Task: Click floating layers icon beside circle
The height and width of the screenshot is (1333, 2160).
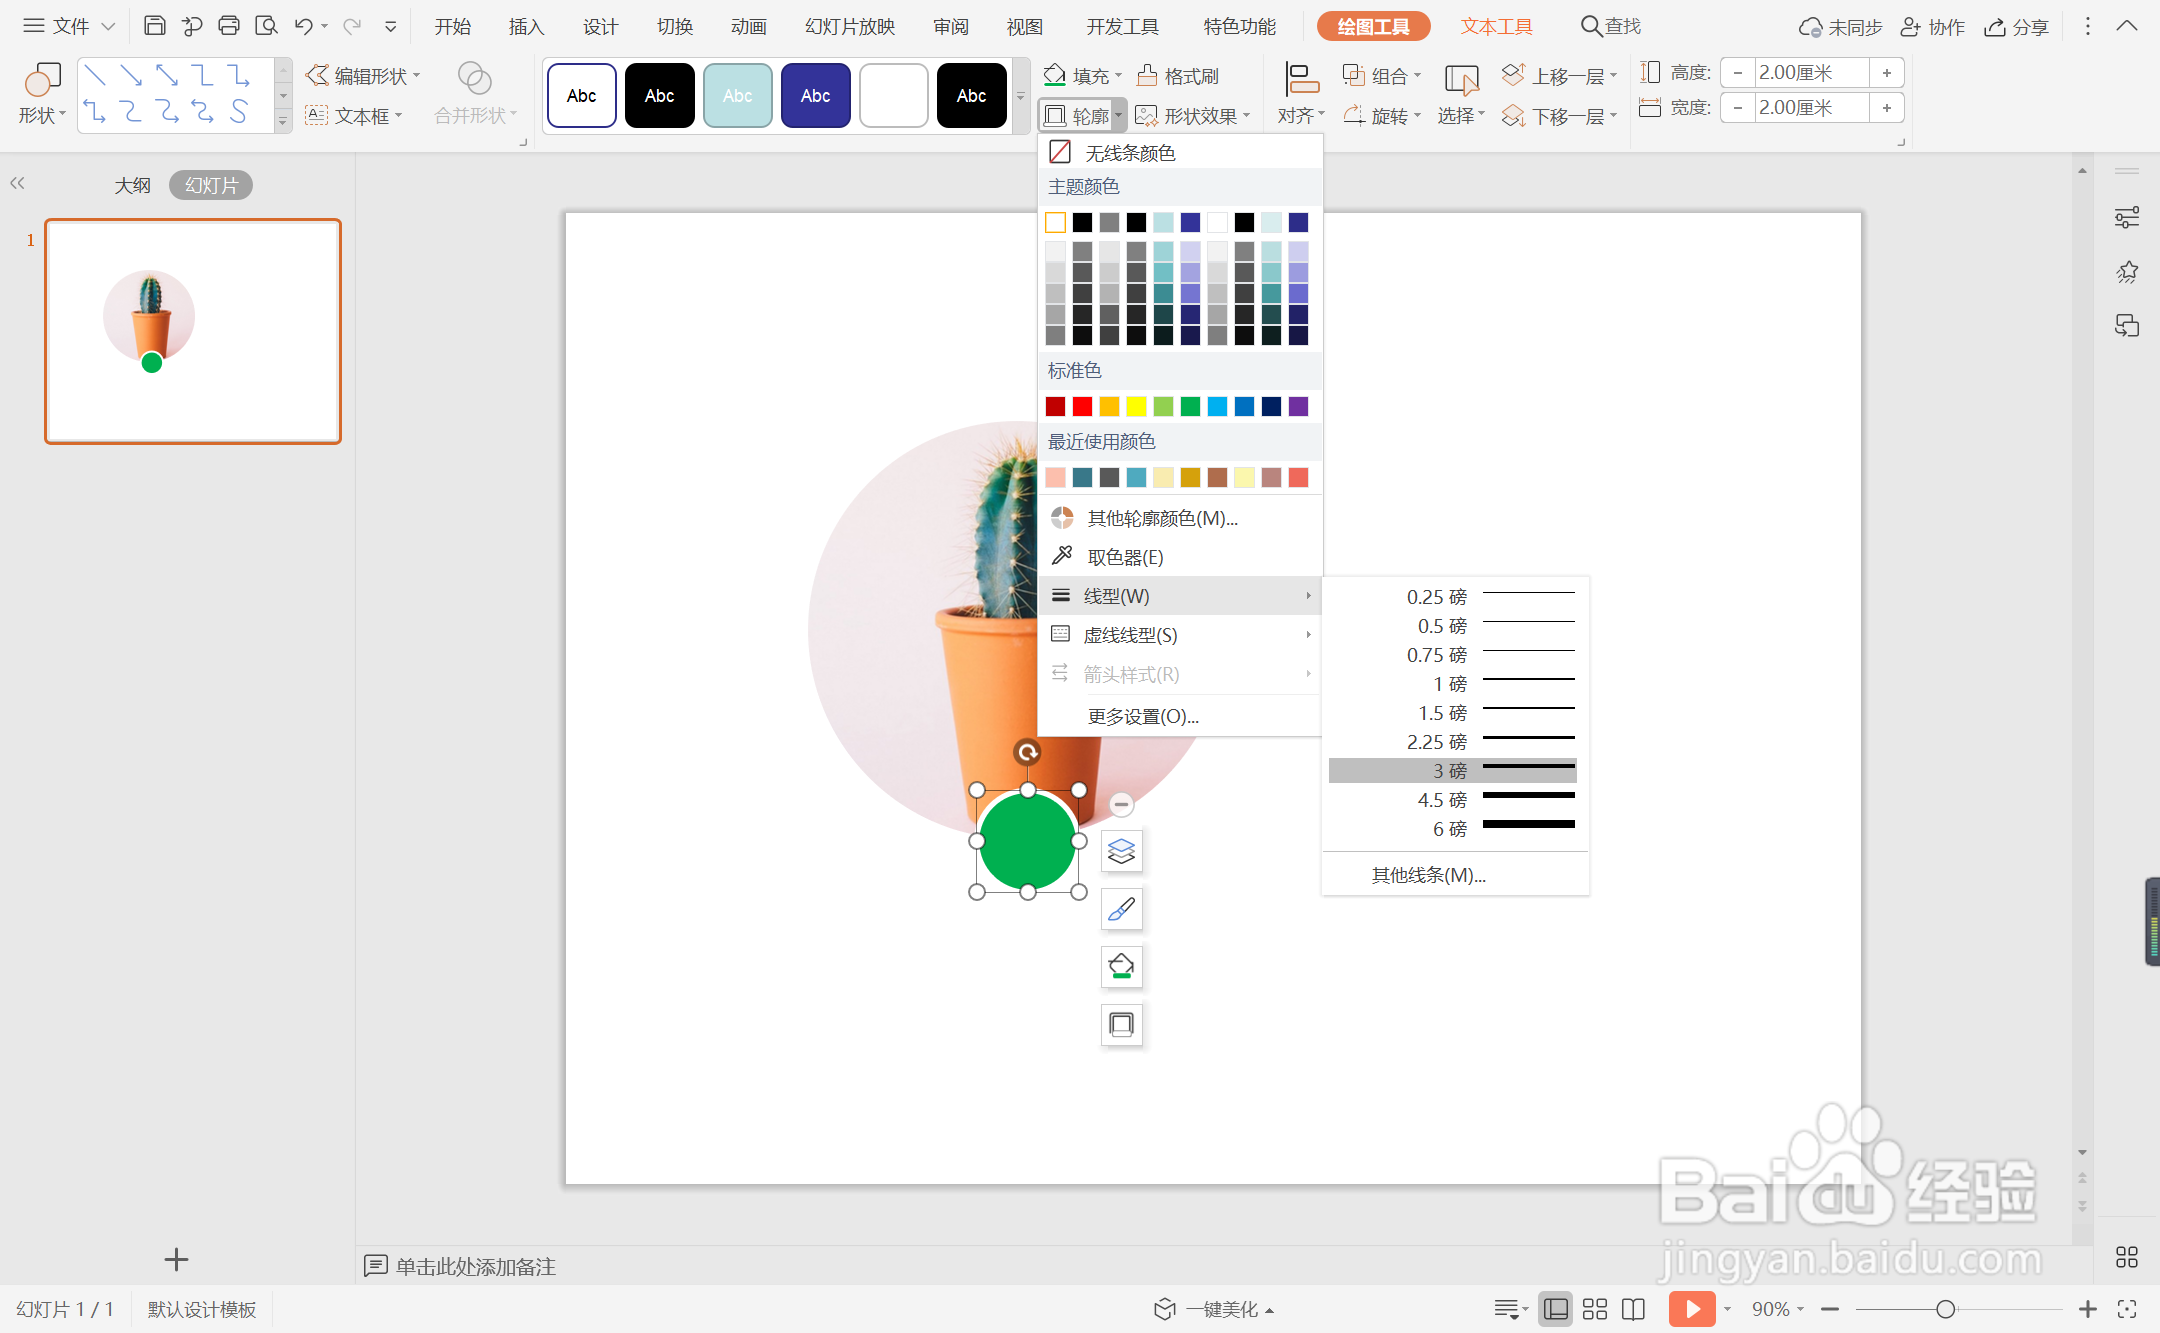Action: coord(1121,851)
